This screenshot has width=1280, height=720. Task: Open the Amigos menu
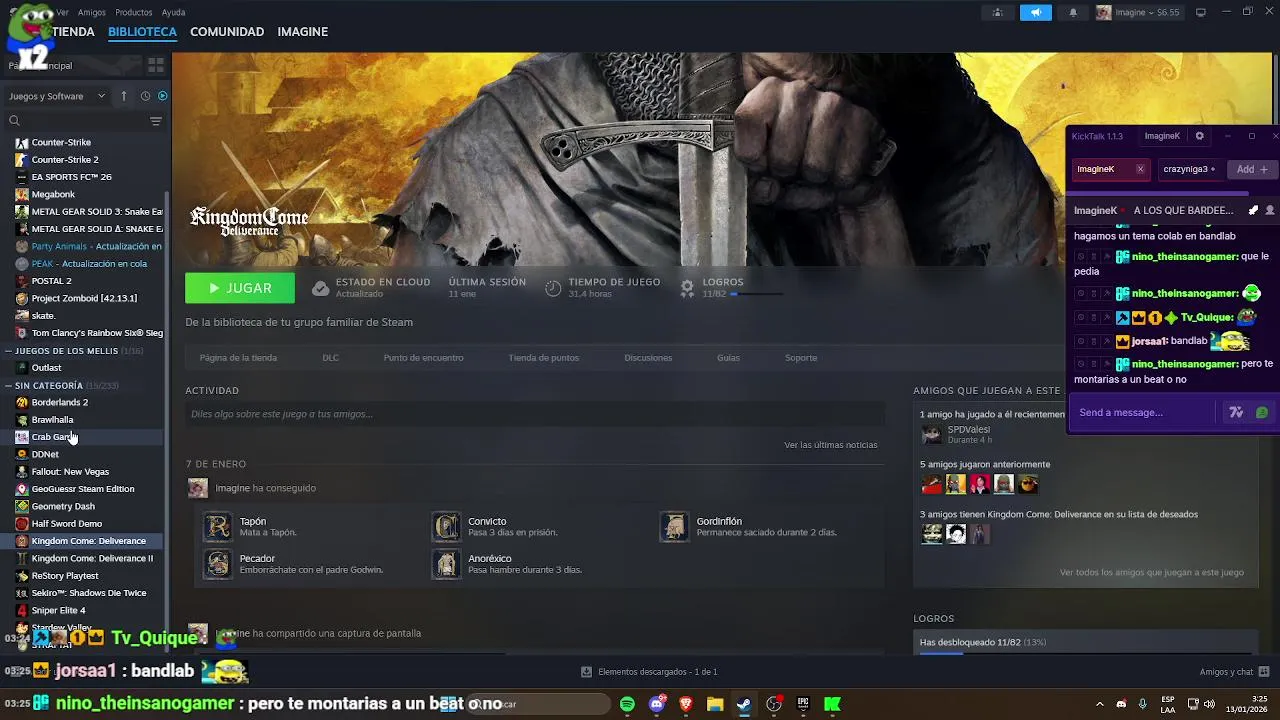(91, 13)
